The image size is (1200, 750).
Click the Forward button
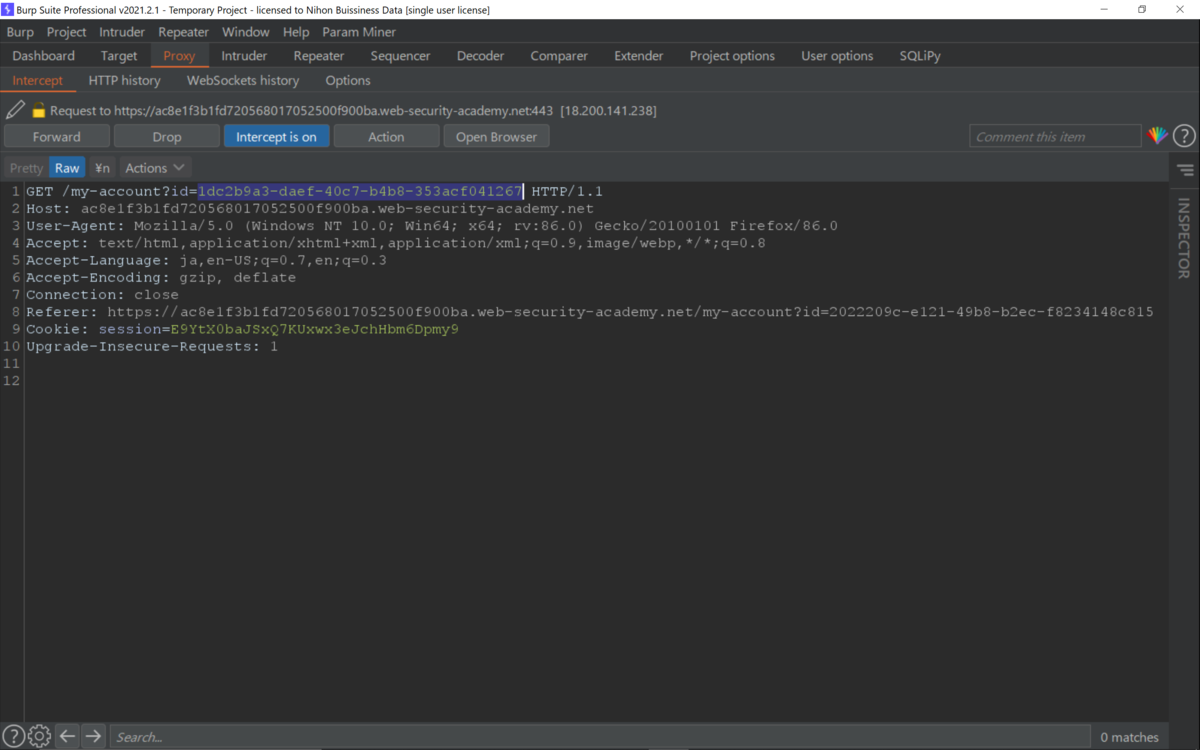coord(57,136)
